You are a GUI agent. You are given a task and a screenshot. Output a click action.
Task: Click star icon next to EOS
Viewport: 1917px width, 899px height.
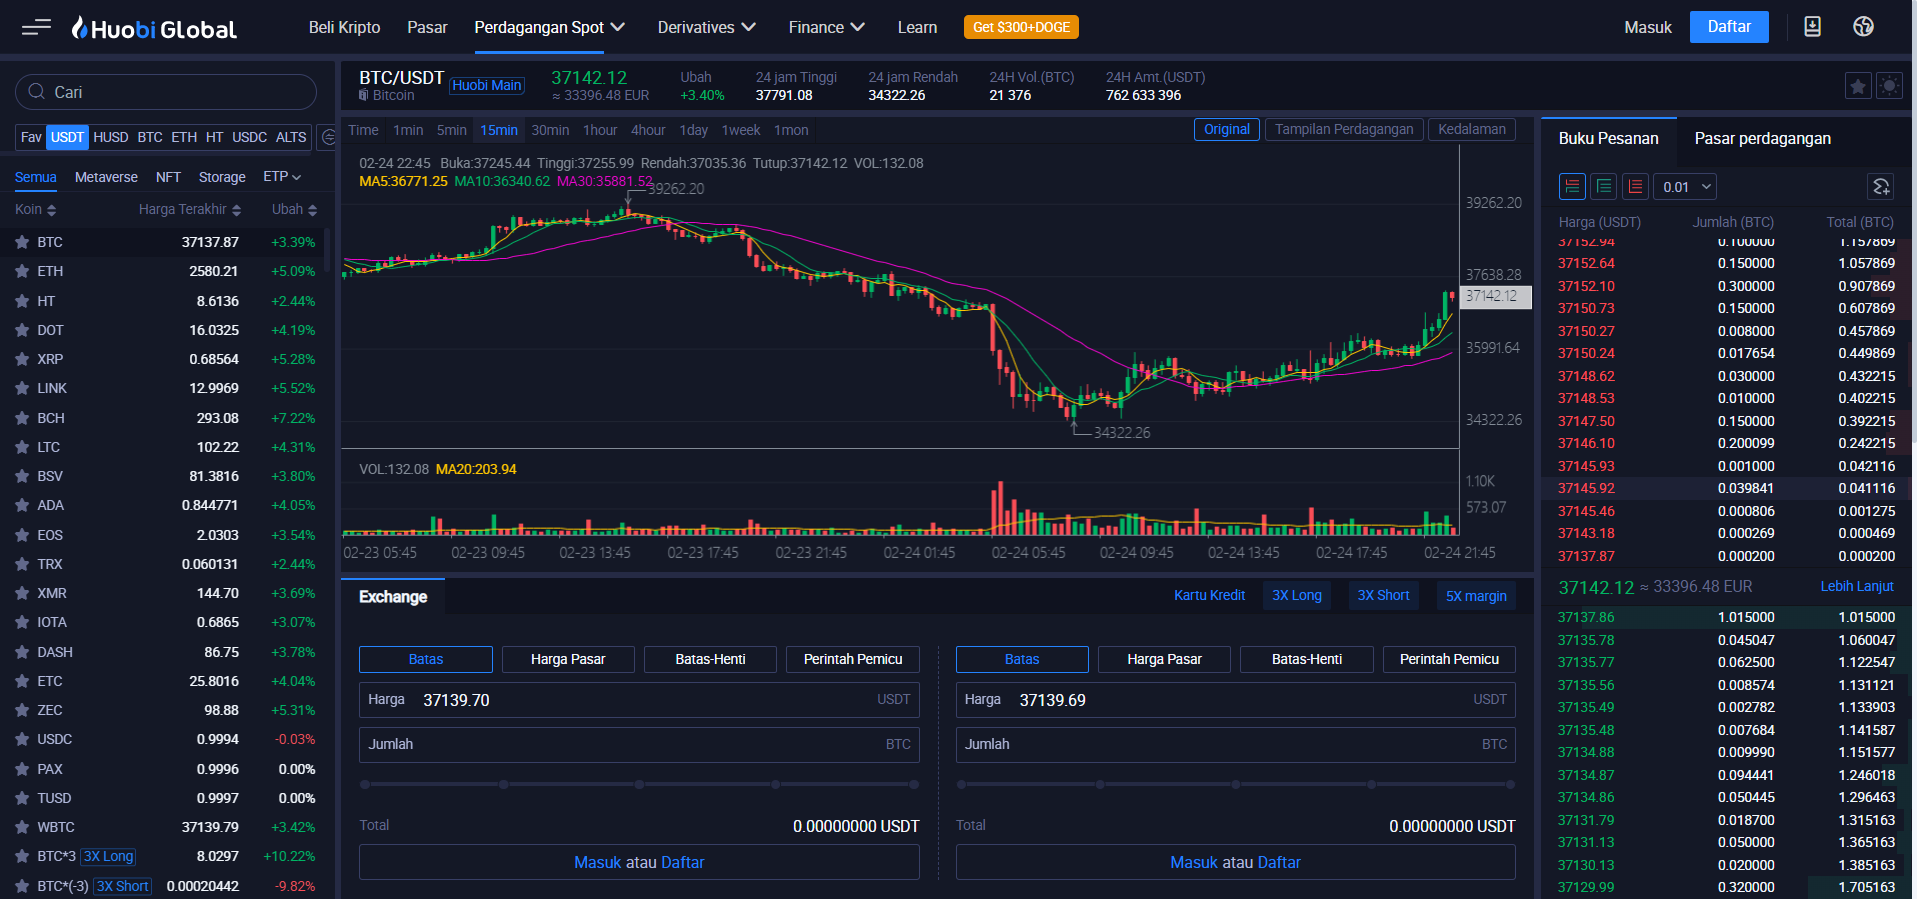[21, 535]
